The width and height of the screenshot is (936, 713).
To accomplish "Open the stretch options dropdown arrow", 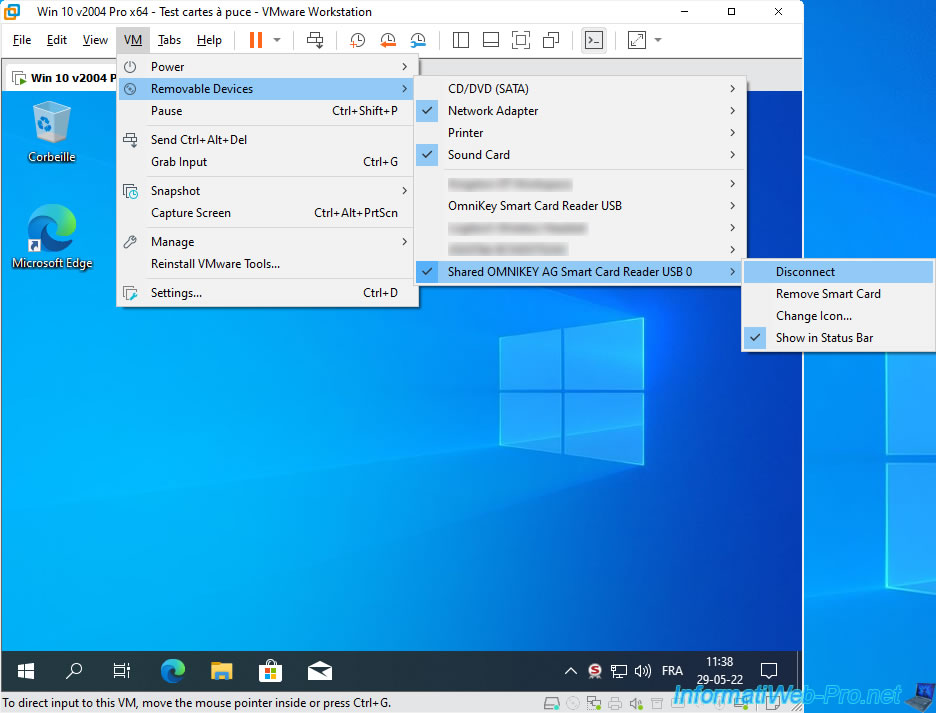I will pos(658,40).
